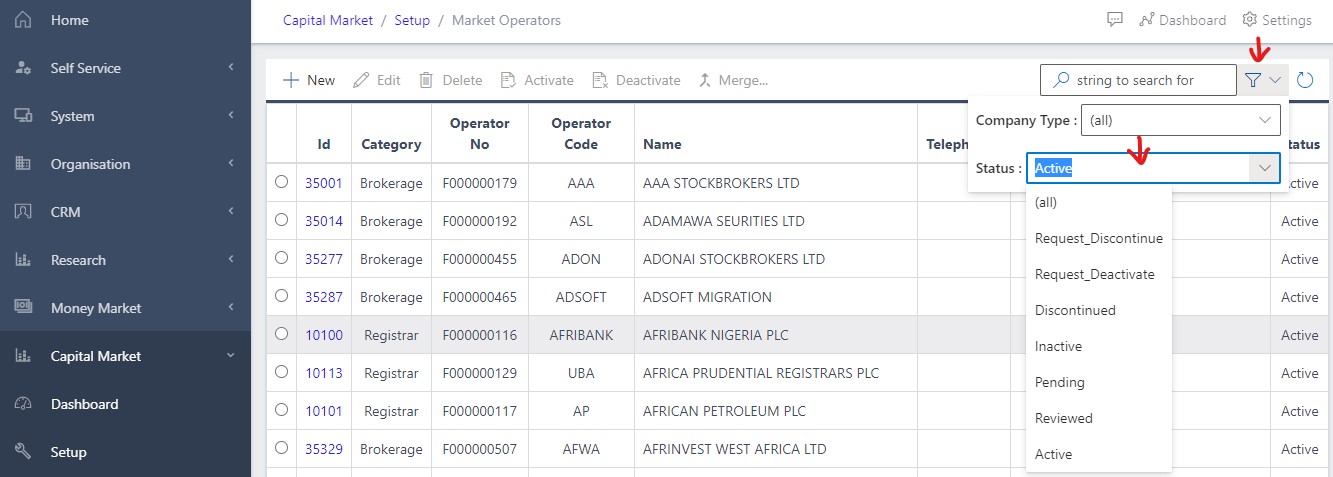Choose Pending status option
Image resolution: width=1333 pixels, height=477 pixels.
(1099, 382)
